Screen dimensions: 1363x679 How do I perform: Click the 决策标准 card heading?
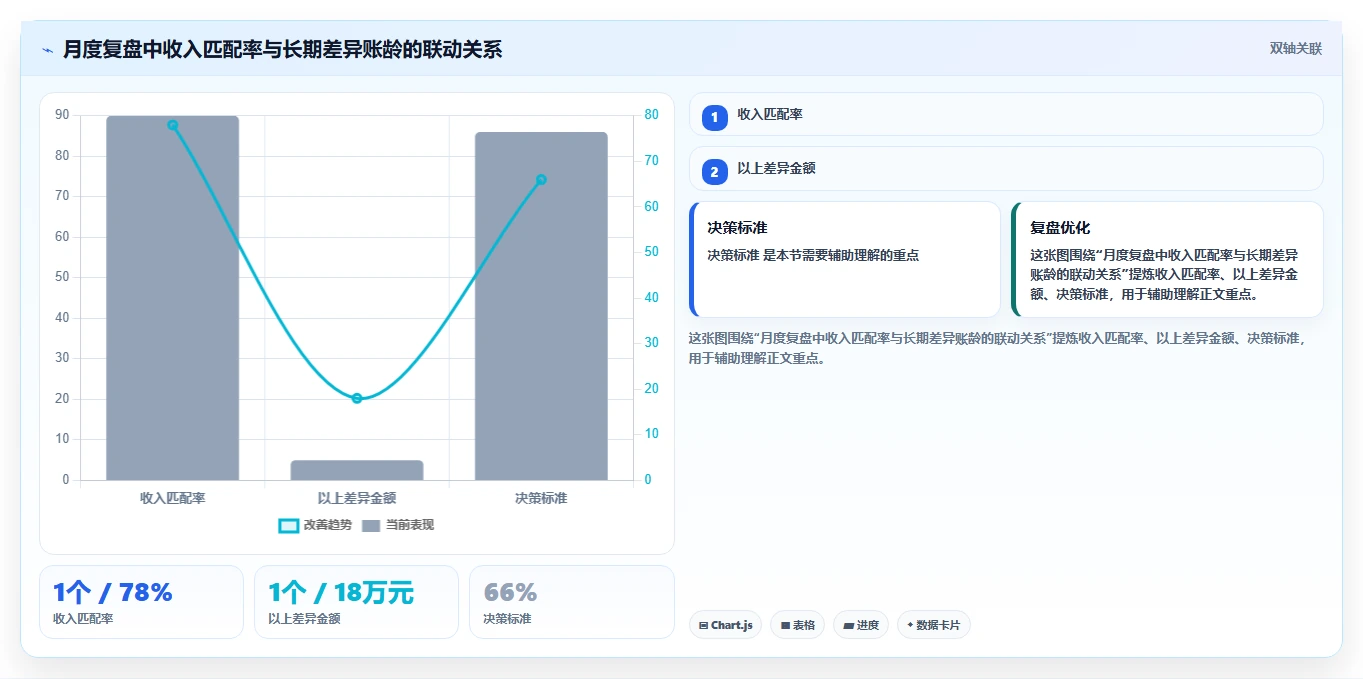(737, 228)
